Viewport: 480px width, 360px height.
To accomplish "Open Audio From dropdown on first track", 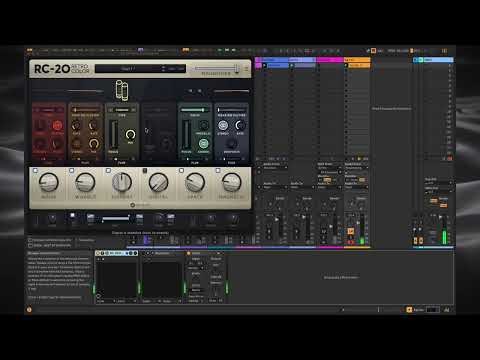I will coord(275,168).
